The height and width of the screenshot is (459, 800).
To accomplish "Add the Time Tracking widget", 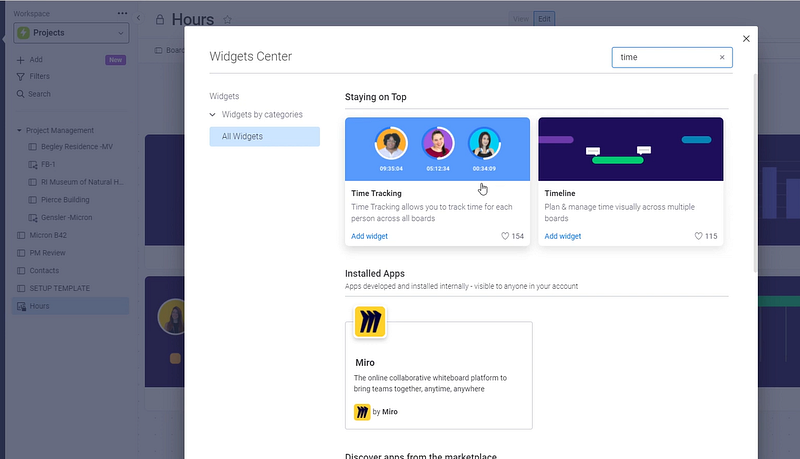I will point(369,236).
